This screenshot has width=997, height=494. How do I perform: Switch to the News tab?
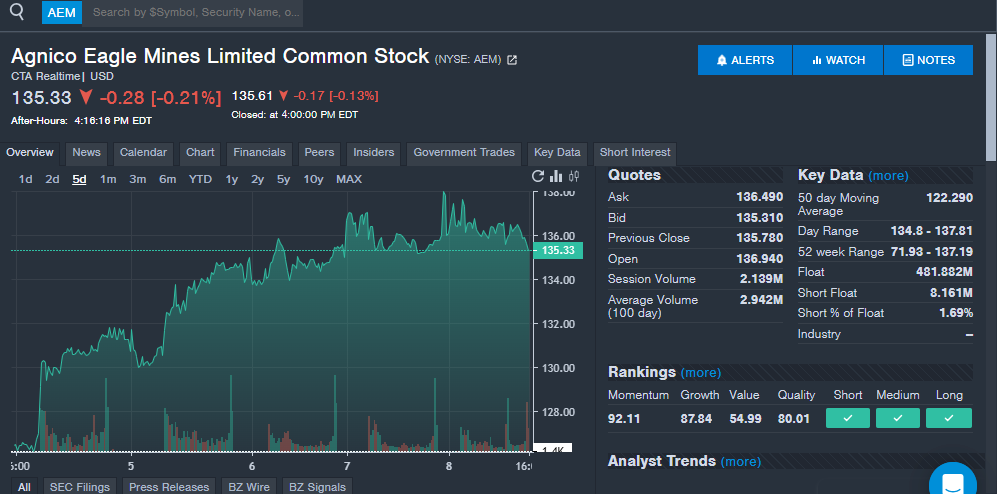tap(86, 153)
